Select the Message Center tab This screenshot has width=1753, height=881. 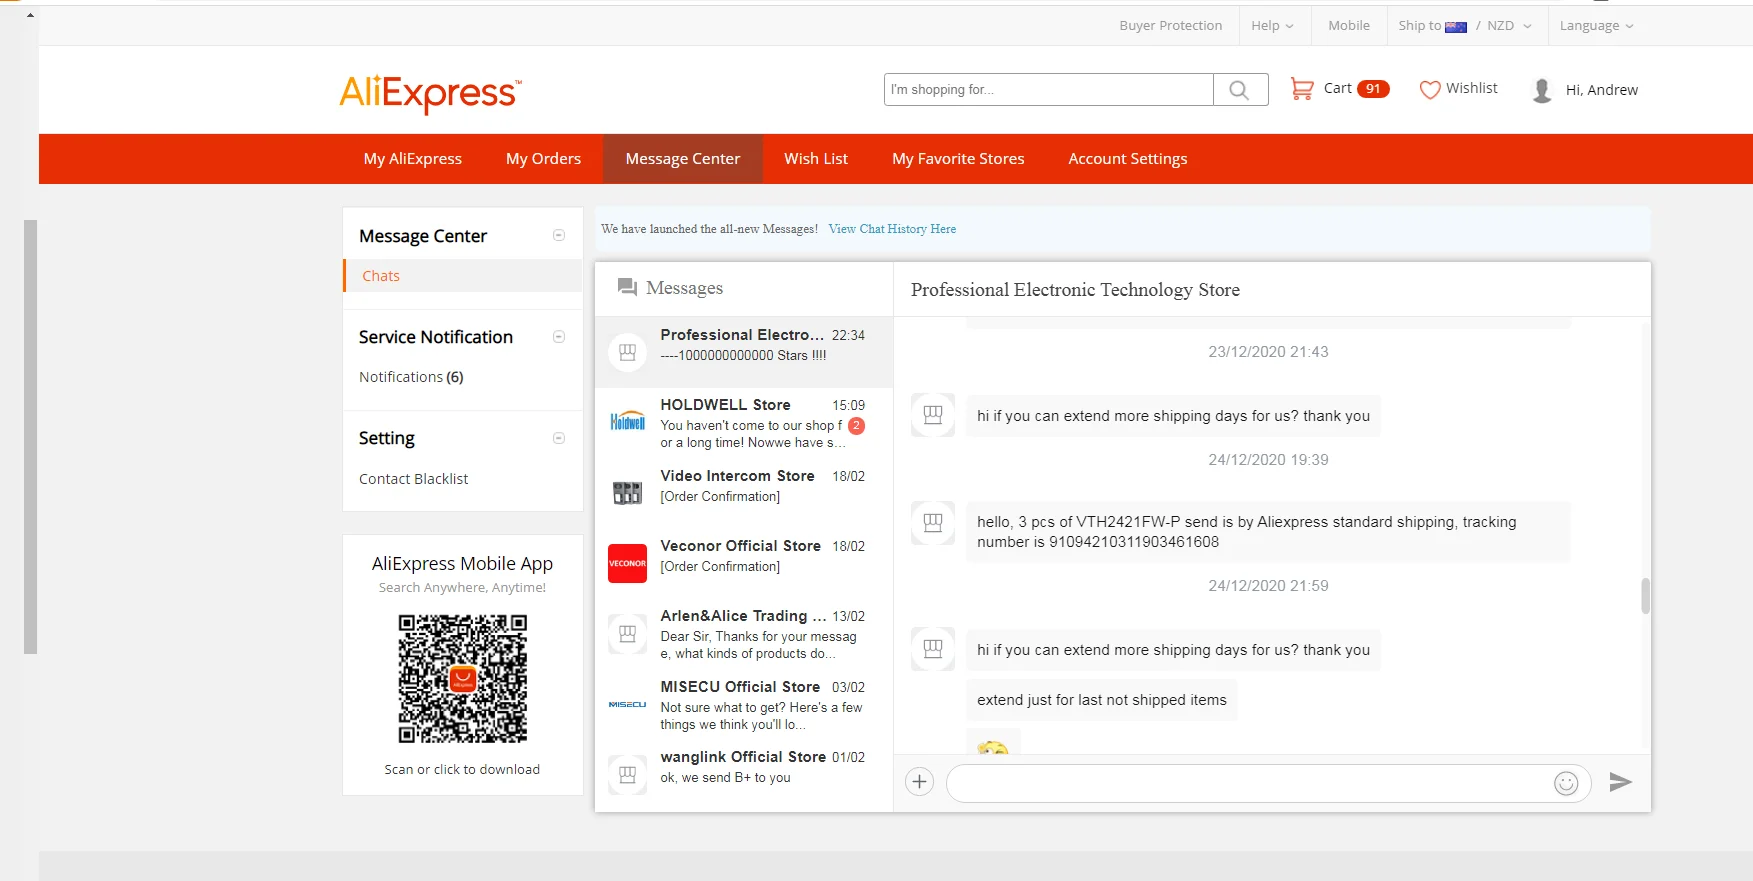(x=683, y=159)
